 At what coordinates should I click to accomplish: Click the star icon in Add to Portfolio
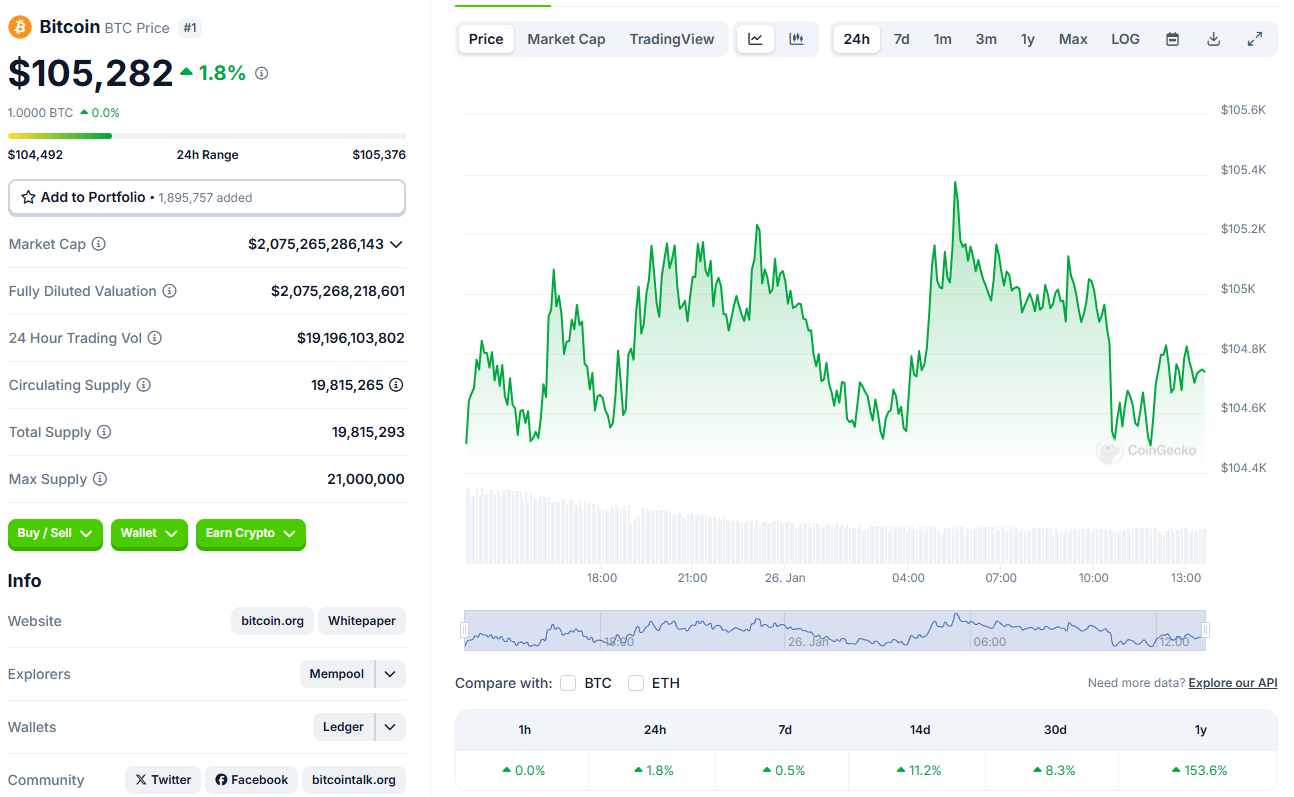coord(29,198)
